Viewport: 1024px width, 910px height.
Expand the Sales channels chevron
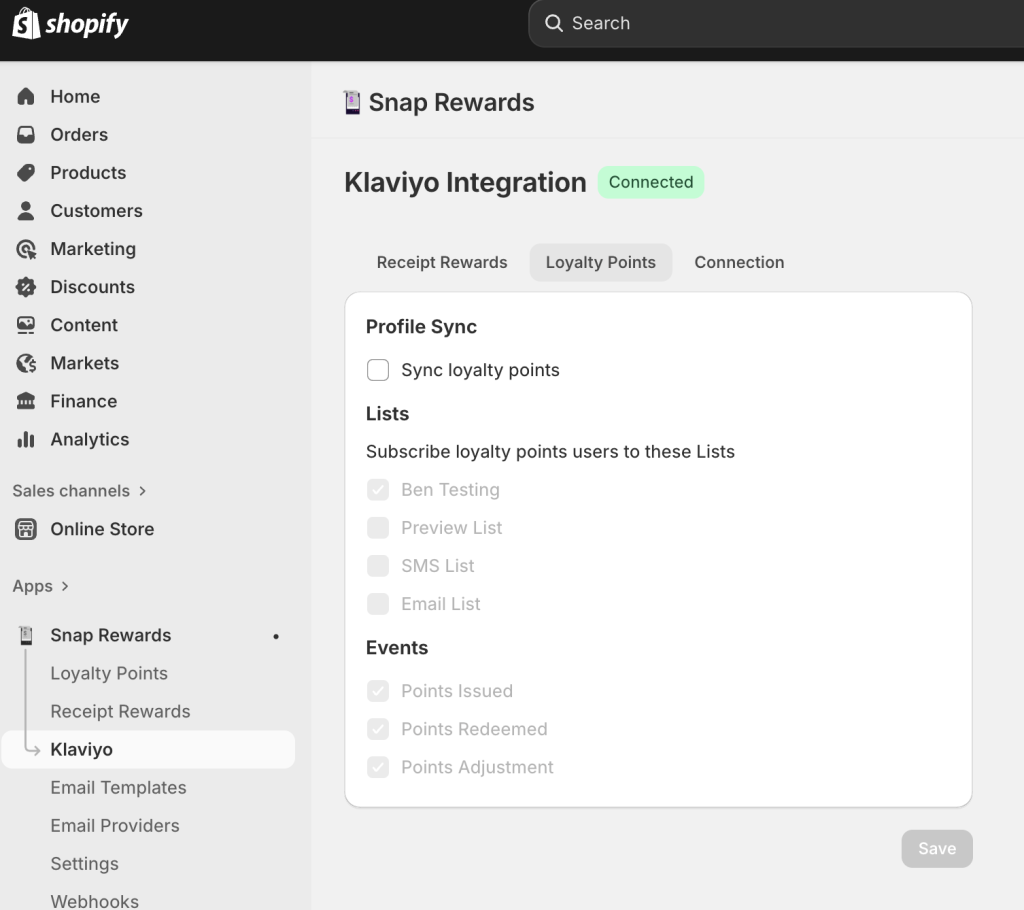[x=142, y=491]
